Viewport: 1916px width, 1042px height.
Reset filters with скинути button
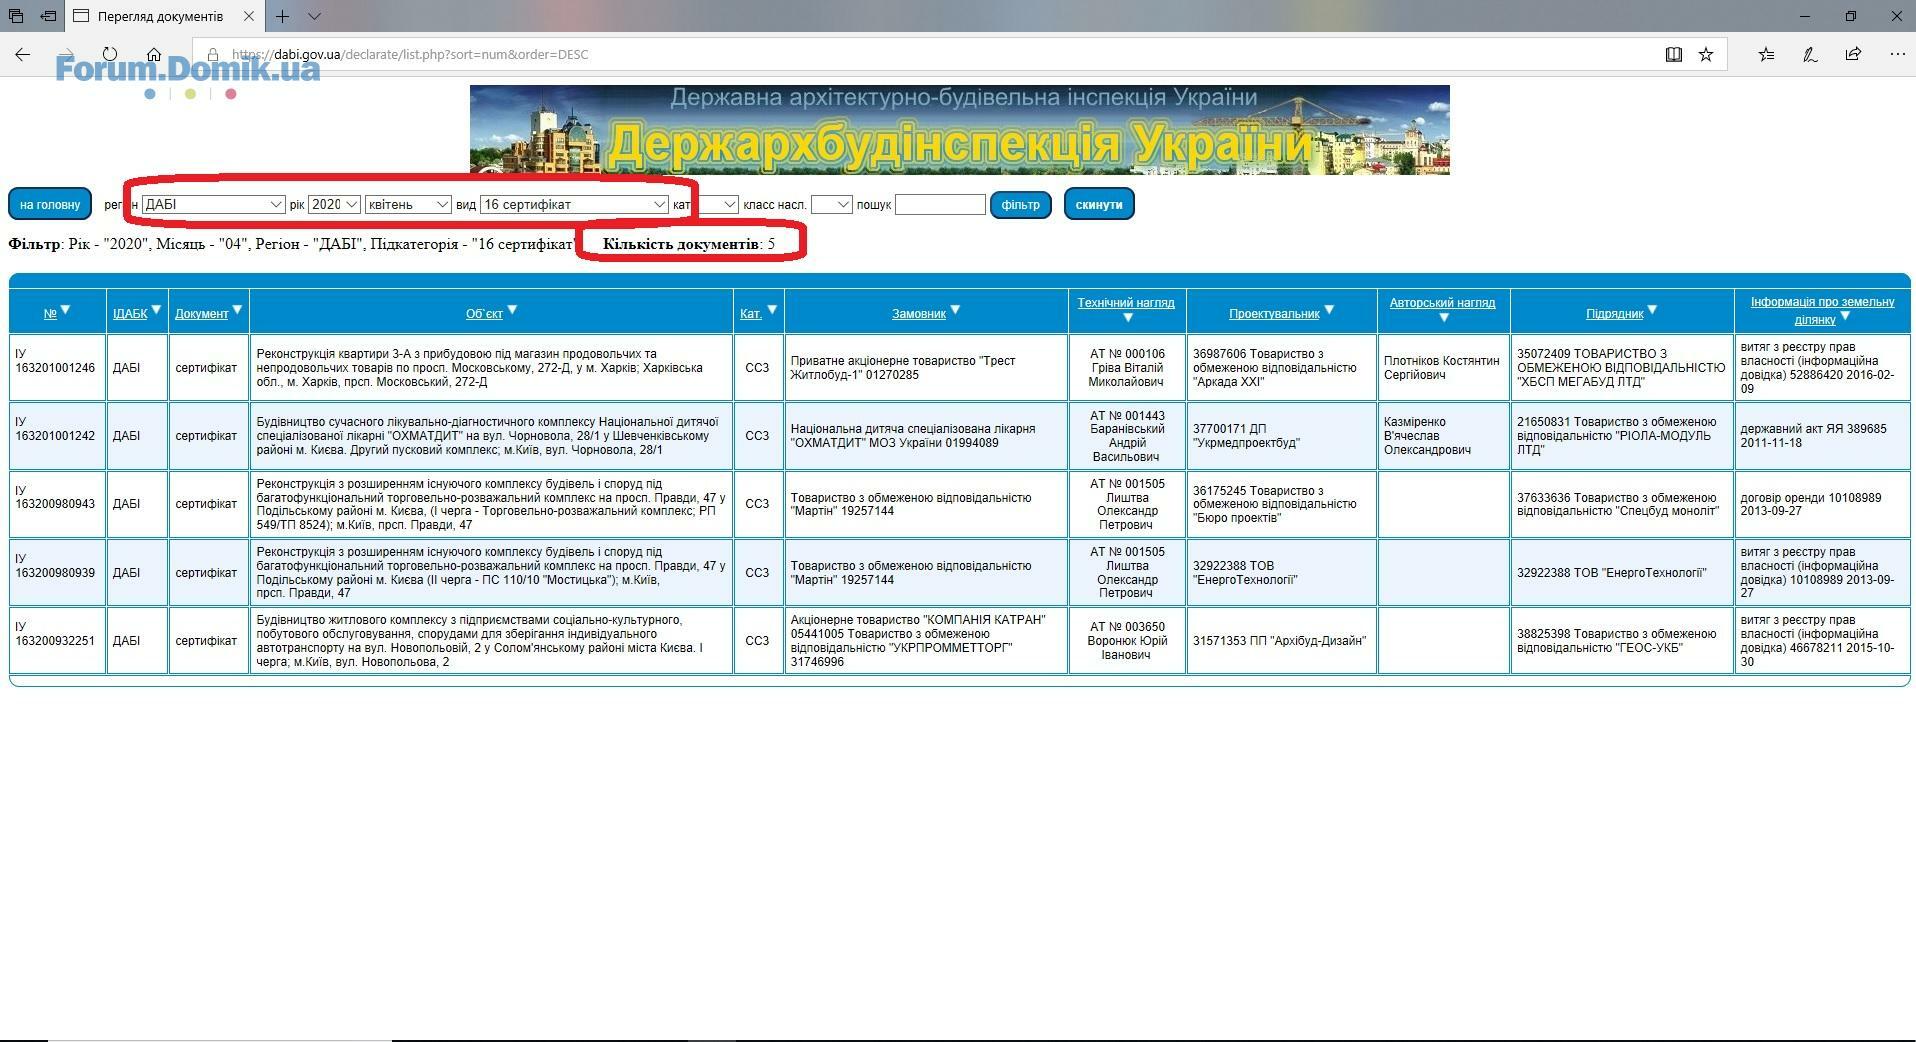pyautogui.click(x=1099, y=204)
